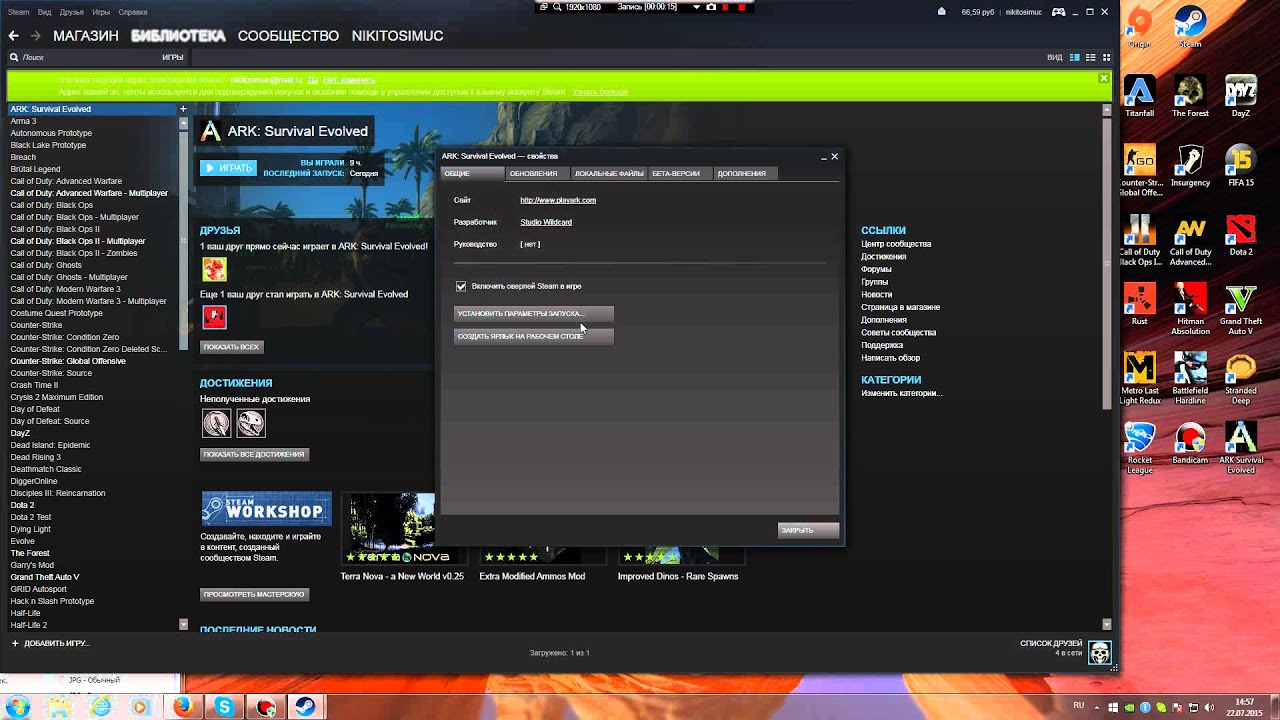
Task: View second unearned ARK achievement icon
Action: (251, 423)
